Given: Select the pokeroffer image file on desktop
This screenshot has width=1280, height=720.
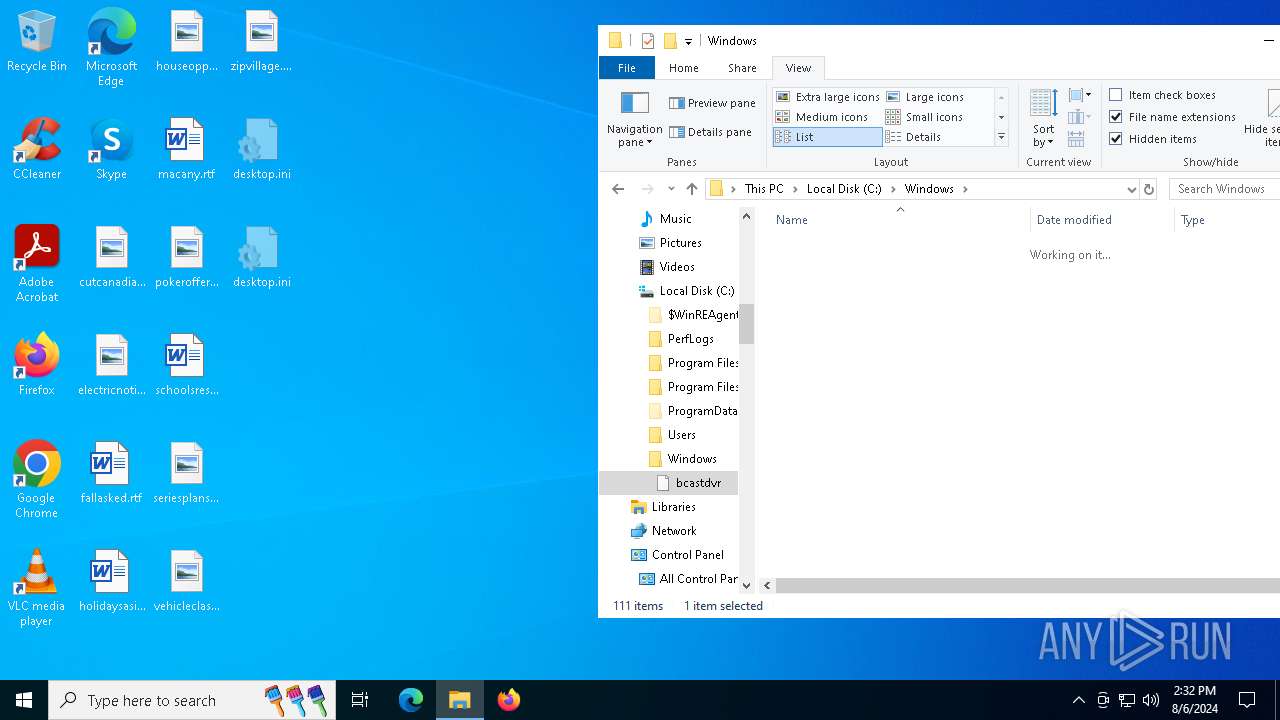Looking at the screenshot, I should [x=186, y=257].
